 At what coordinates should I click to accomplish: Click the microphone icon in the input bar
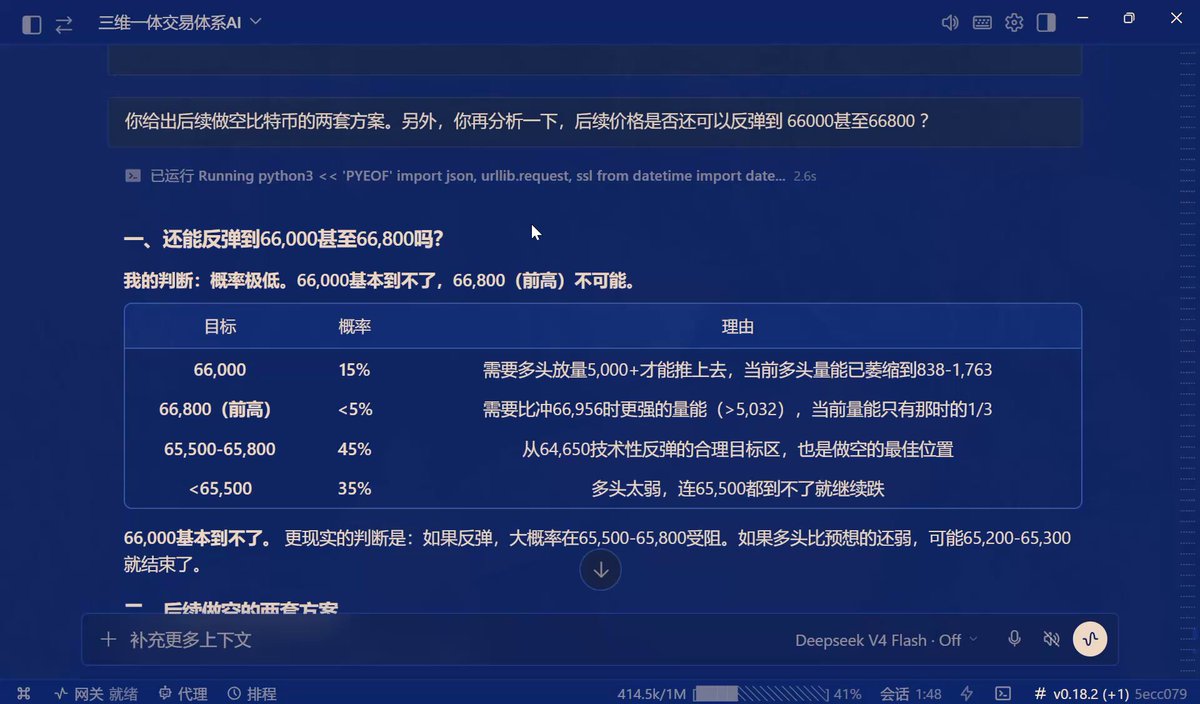point(1015,639)
